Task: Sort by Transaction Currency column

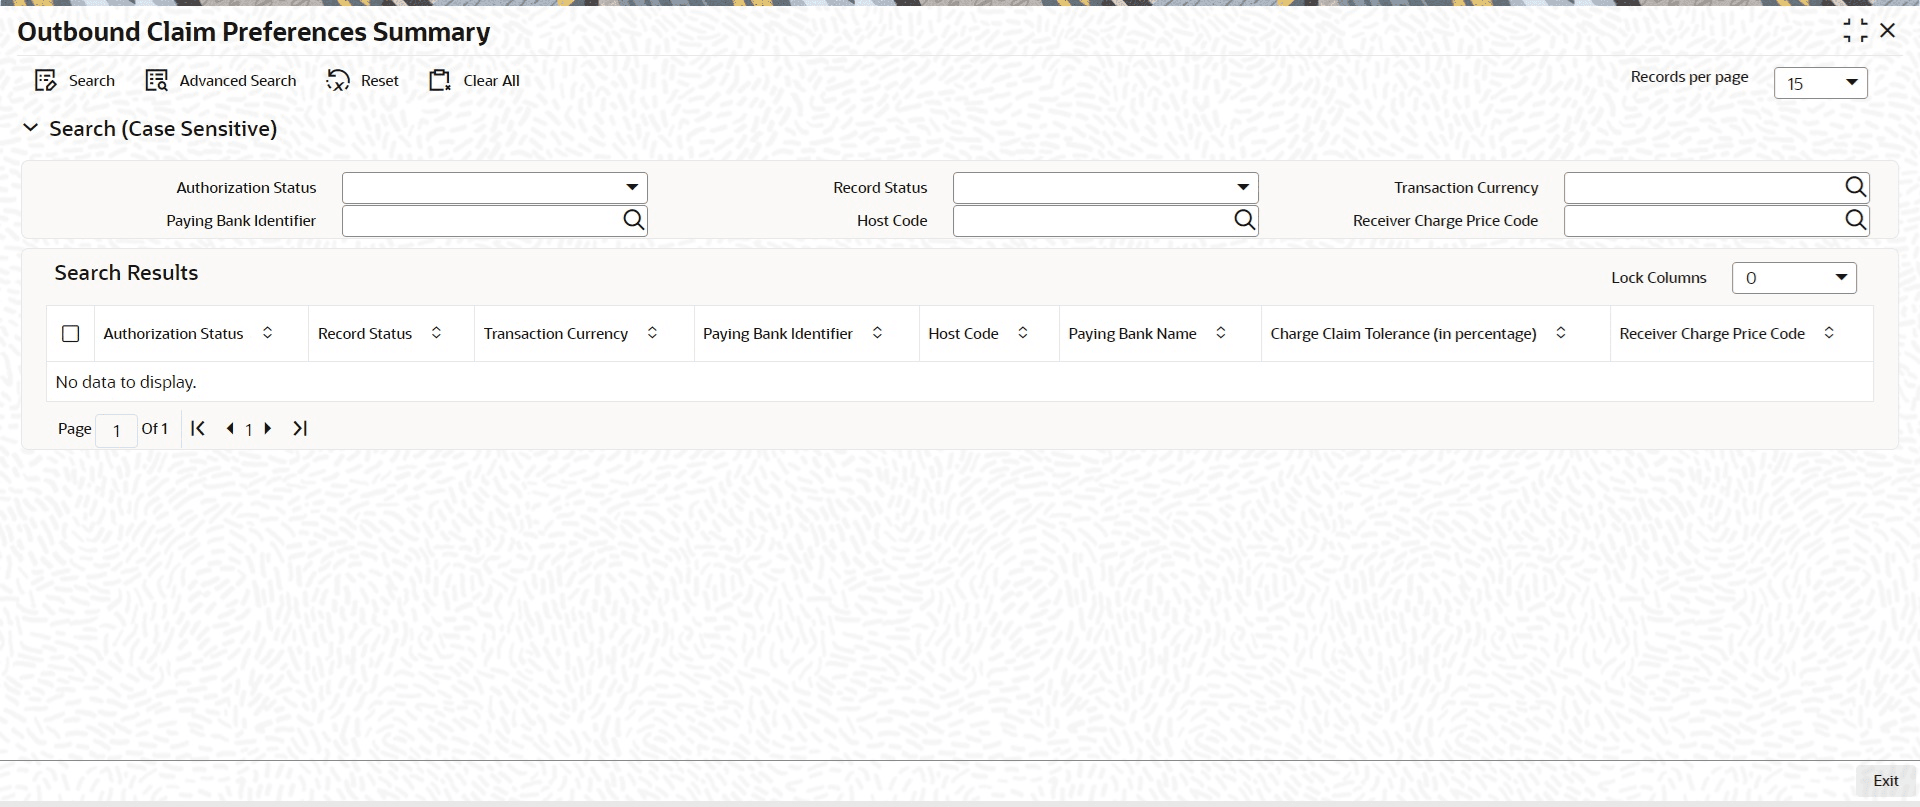Action: (x=652, y=333)
